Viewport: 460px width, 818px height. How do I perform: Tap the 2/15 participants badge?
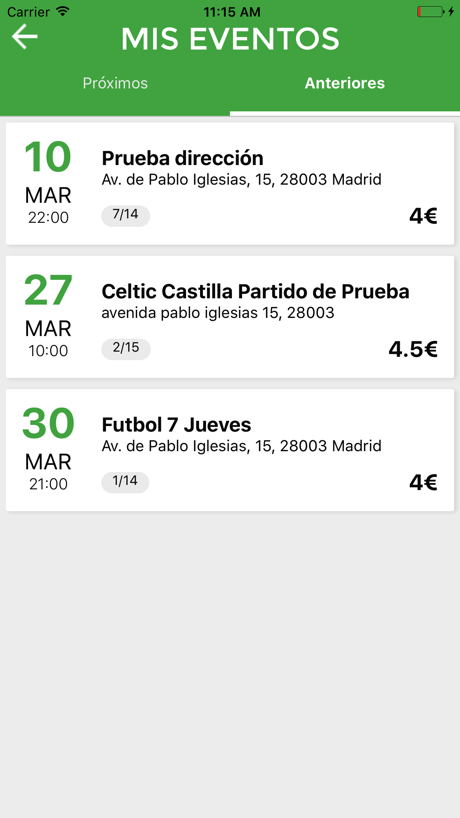[x=126, y=349]
